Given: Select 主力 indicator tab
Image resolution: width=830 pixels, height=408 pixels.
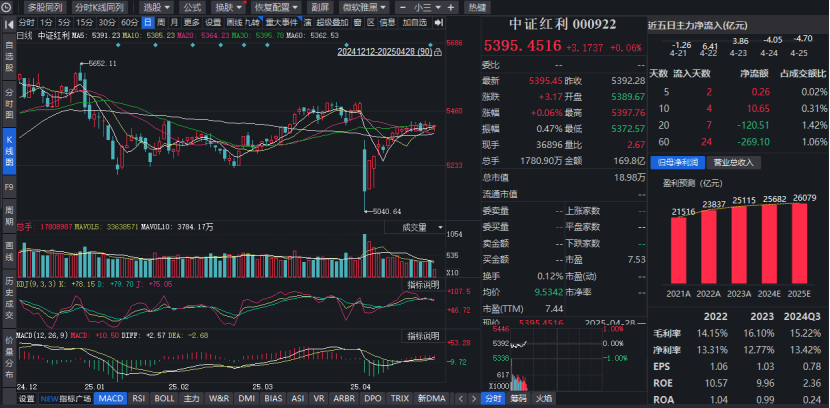Looking at the screenshot, I should pos(191,398).
